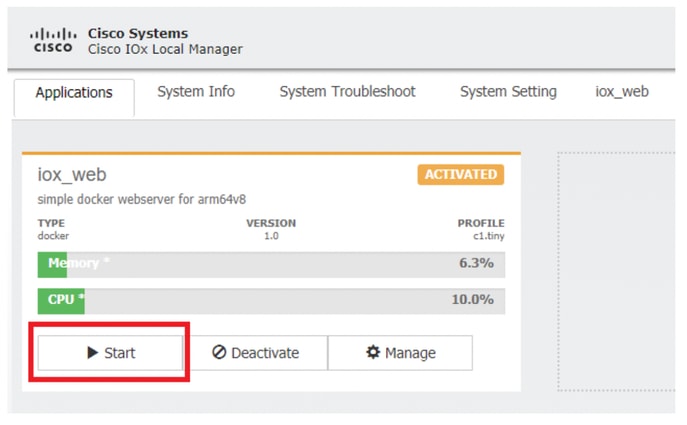Deactivate the iox_web application
Image resolution: width=687 pixels, height=425 pixels.
pyautogui.click(x=256, y=353)
